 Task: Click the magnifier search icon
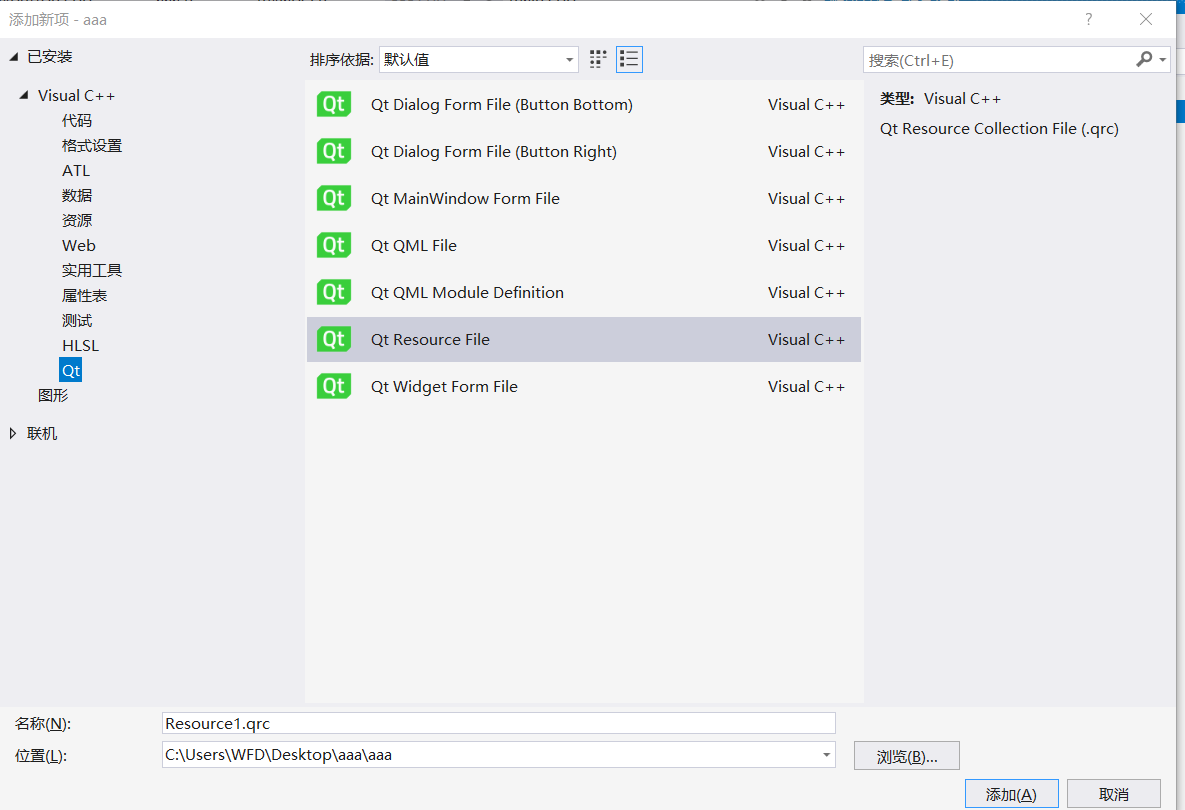(1144, 59)
